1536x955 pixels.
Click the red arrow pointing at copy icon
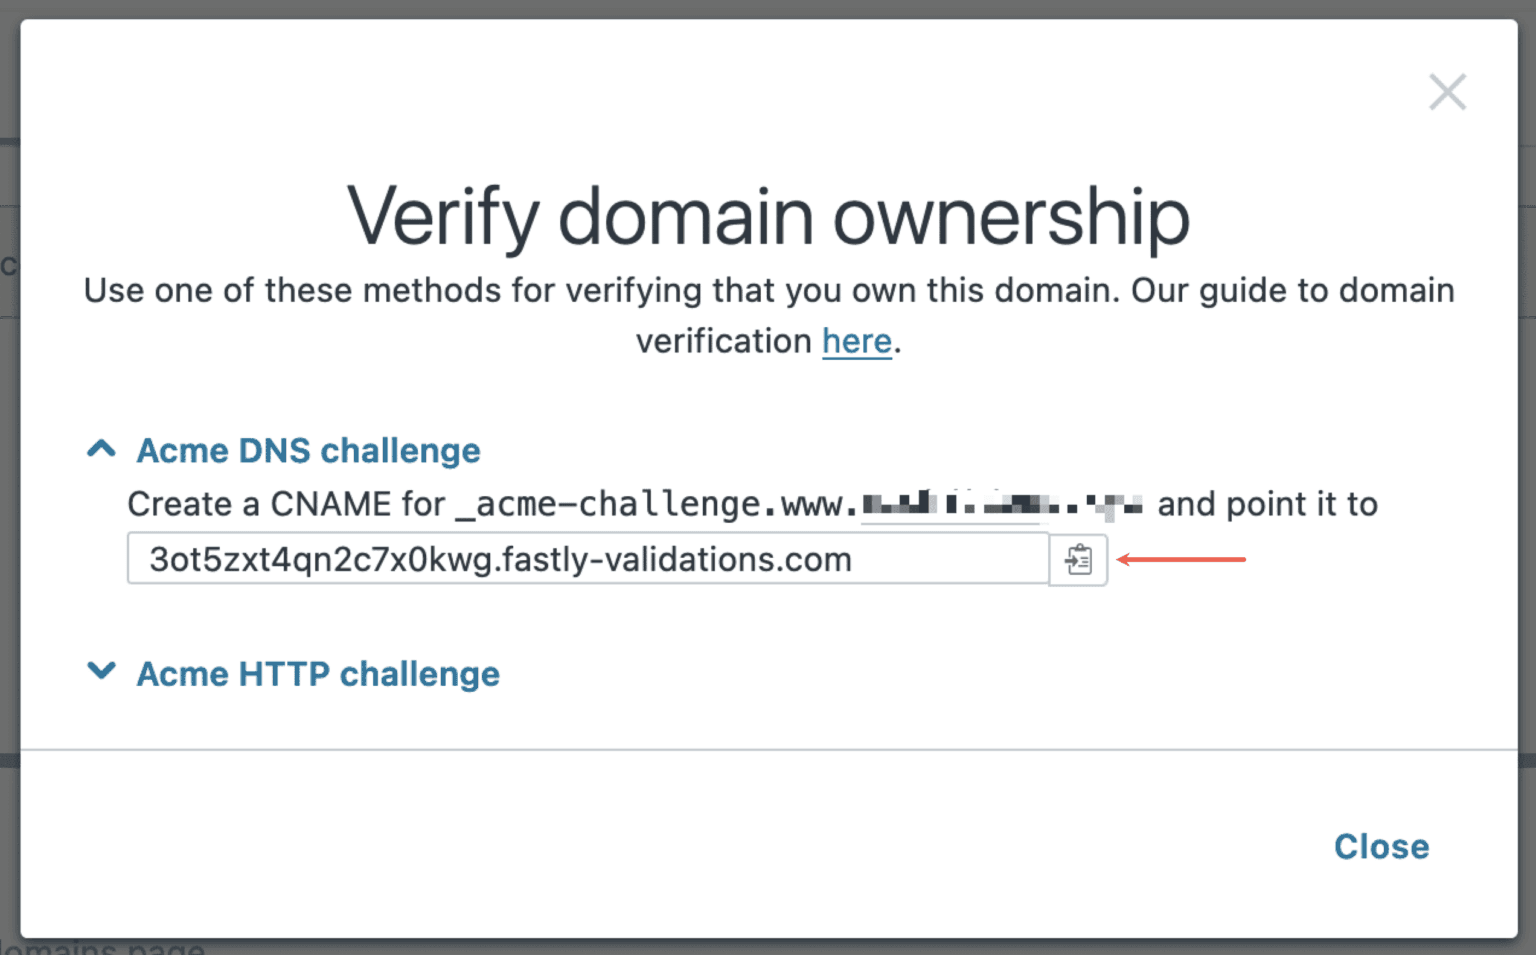(1181, 559)
